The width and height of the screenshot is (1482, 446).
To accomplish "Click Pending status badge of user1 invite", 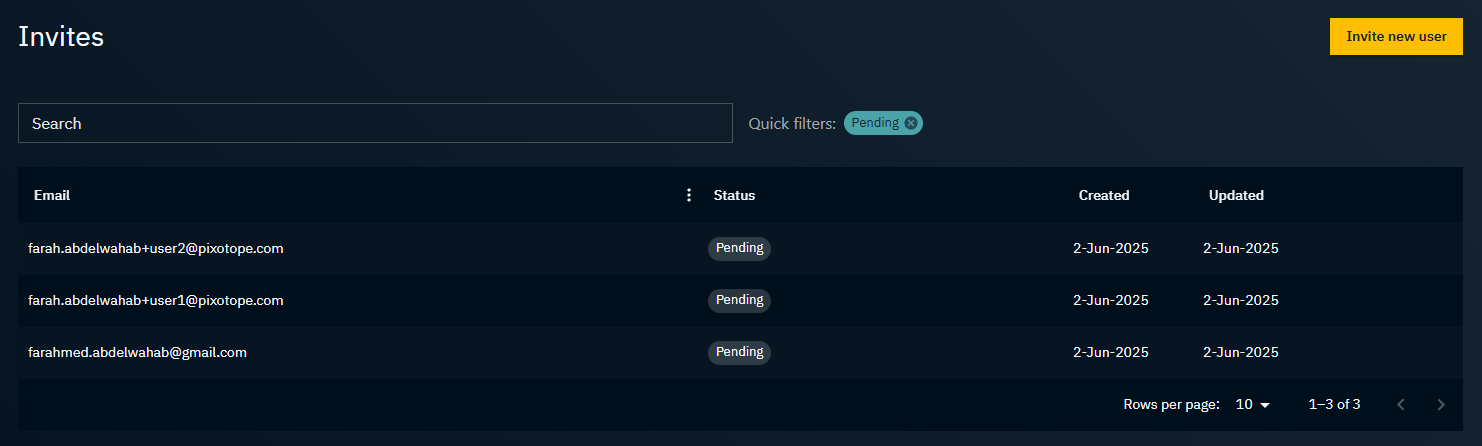I will point(739,300).
